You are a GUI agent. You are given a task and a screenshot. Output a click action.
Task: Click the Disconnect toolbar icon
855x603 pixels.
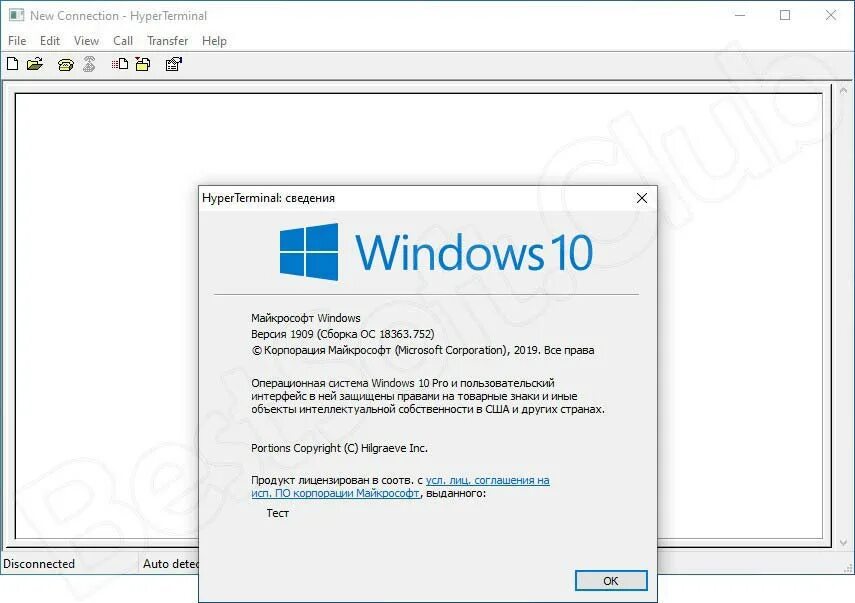[x=89, y=64]
